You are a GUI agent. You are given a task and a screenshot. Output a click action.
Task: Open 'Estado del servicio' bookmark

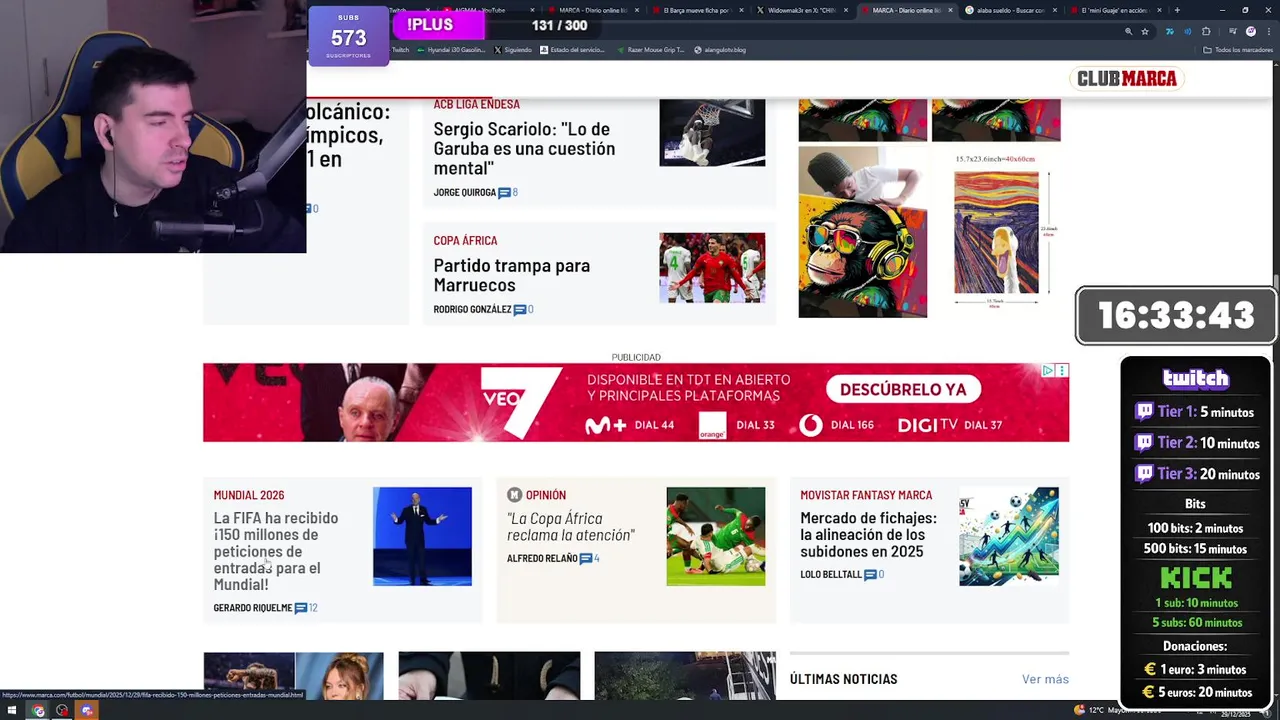[572, 50]
